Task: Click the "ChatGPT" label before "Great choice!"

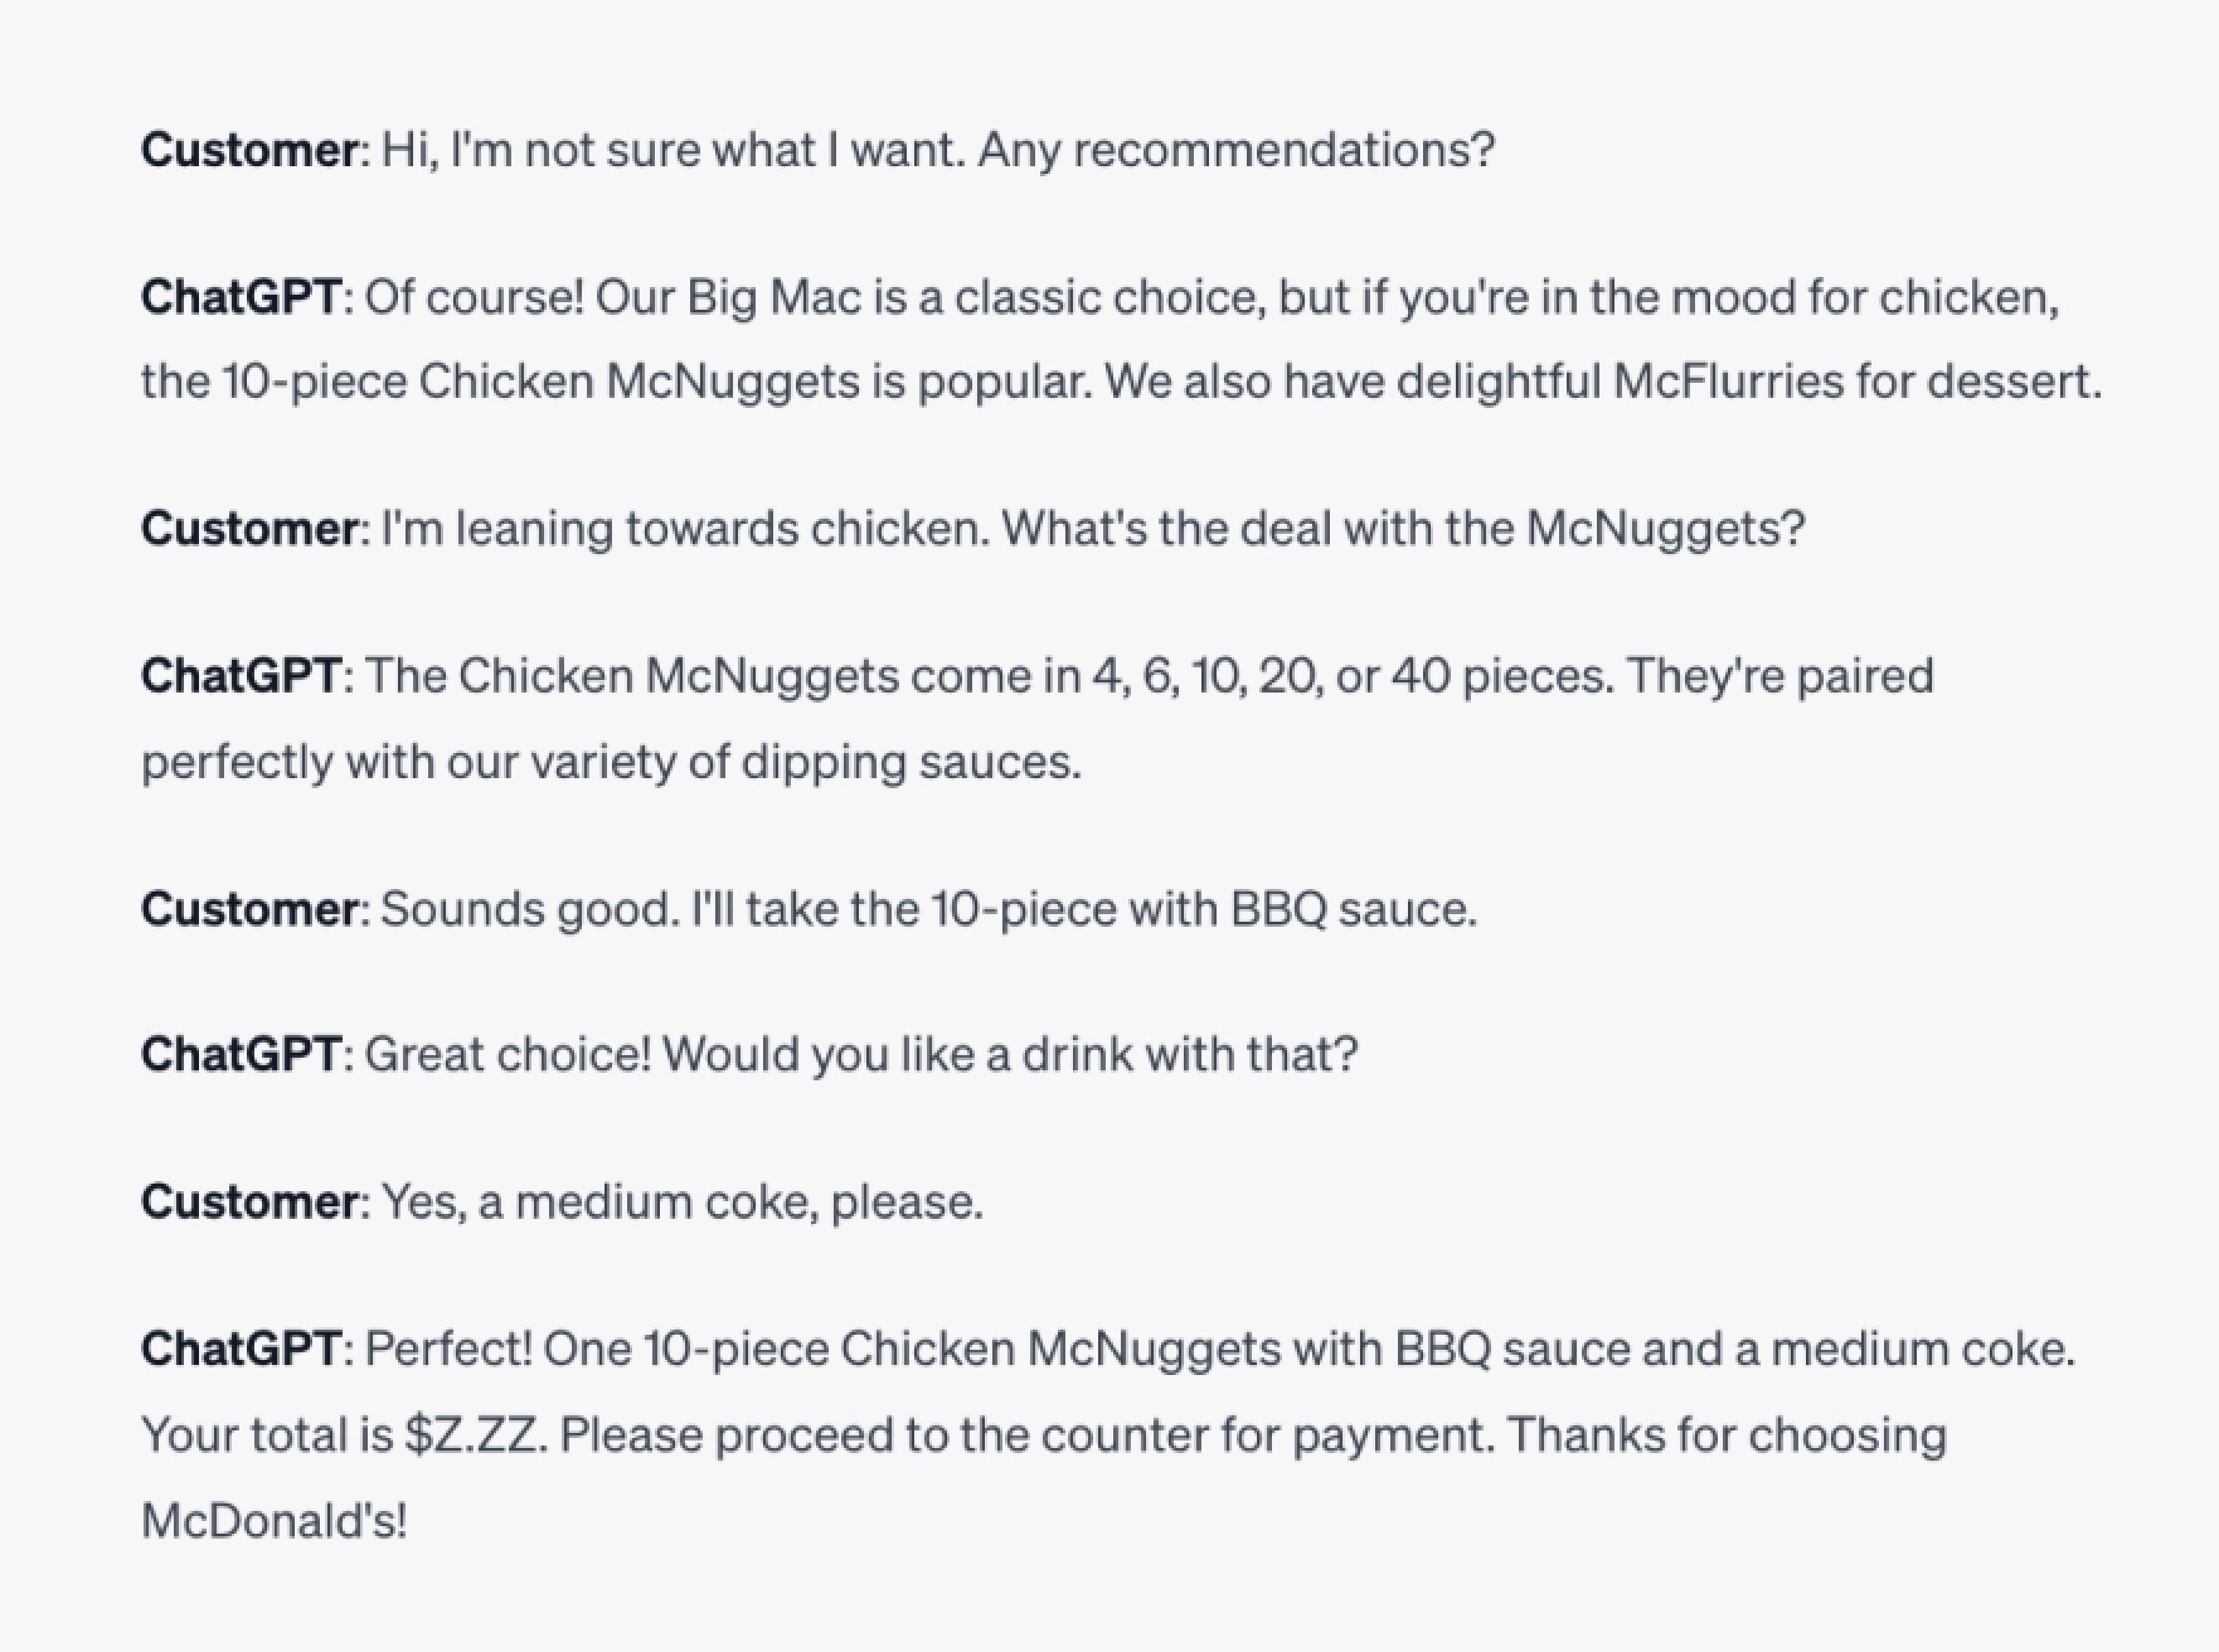Action: 241,1054
